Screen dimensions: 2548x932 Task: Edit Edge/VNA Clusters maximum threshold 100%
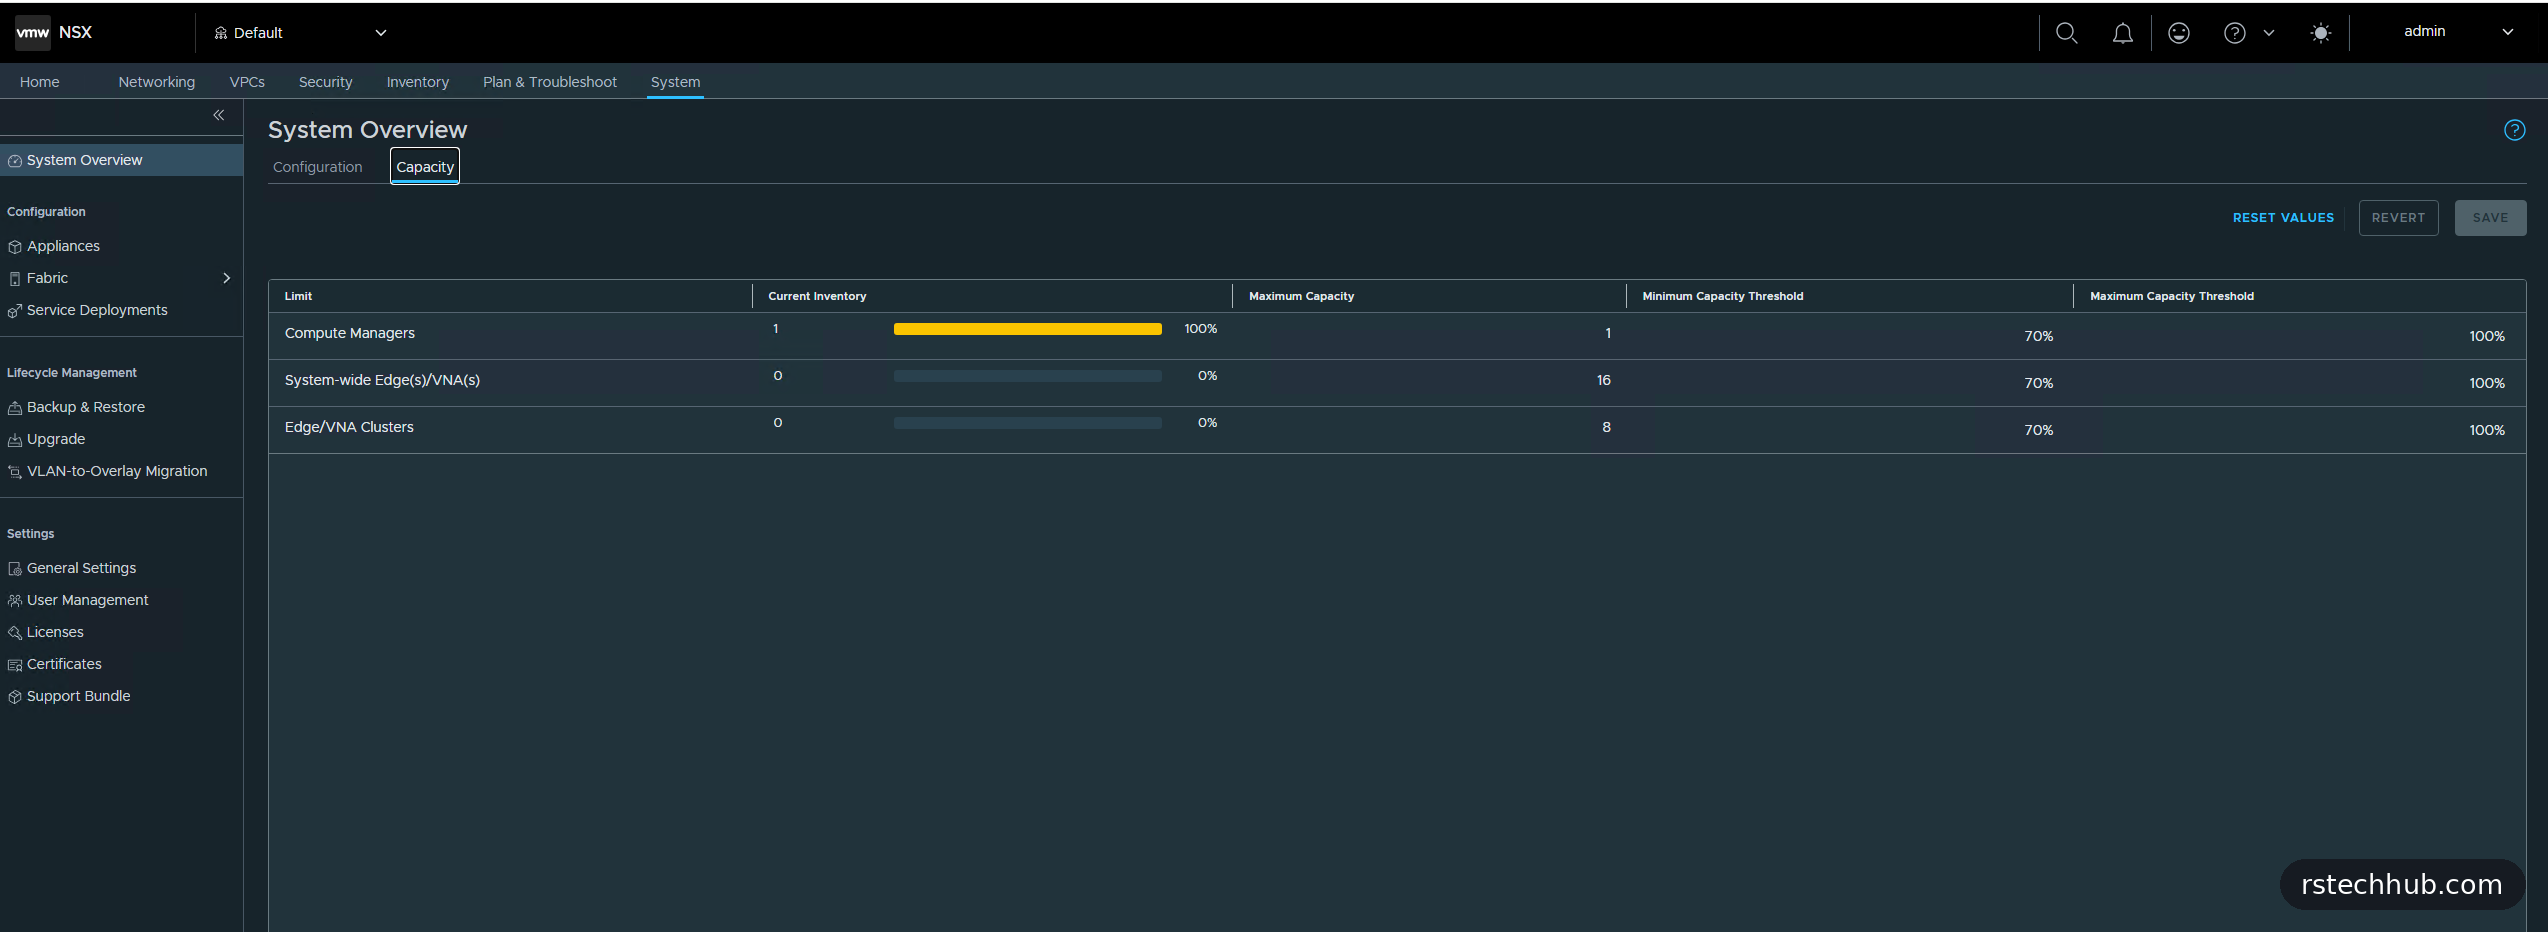click(x=2486, y=430)
